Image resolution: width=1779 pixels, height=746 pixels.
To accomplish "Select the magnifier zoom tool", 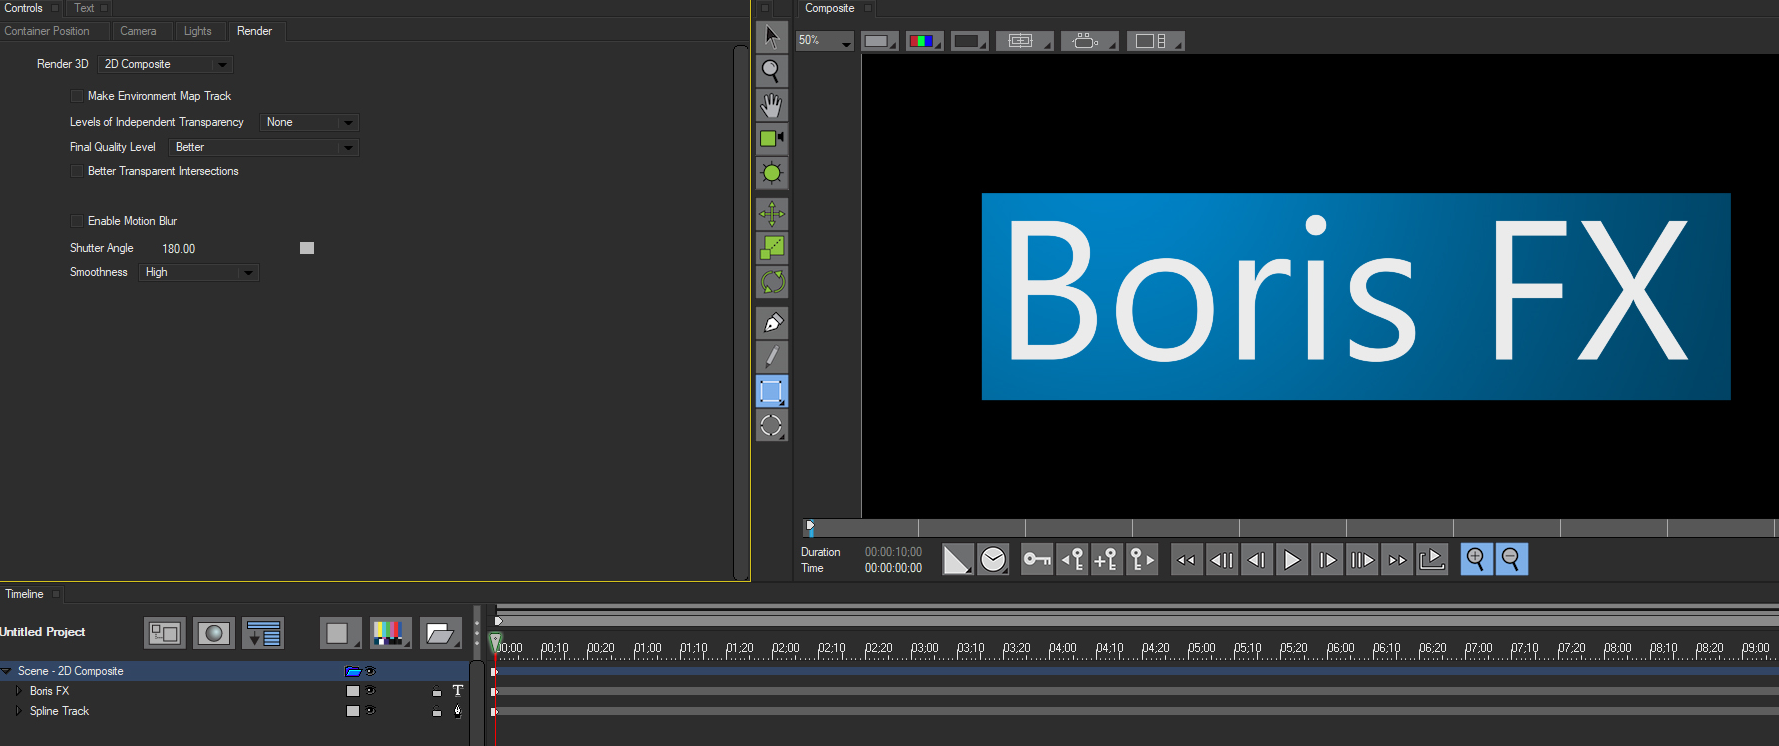I will click(771, 71).
